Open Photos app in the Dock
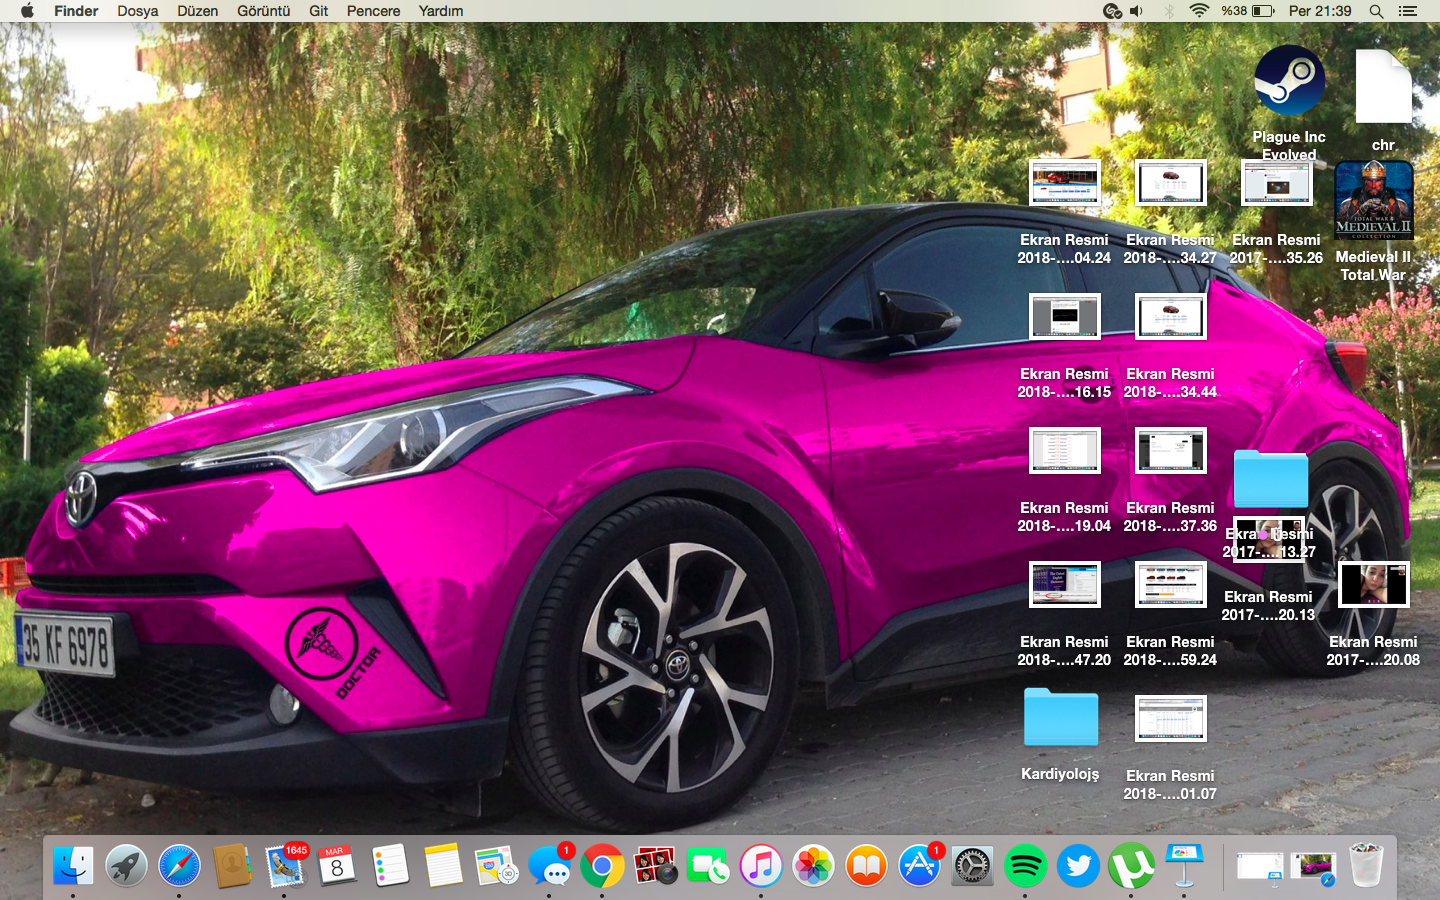 (x=814, y=865)
